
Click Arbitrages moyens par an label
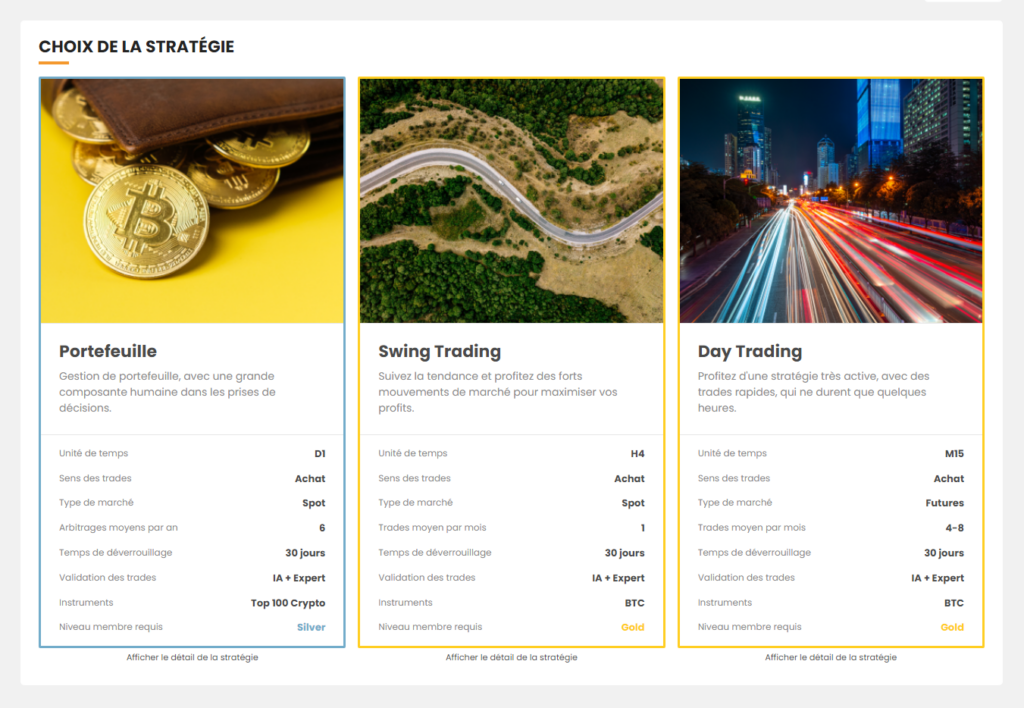(118, 527)
